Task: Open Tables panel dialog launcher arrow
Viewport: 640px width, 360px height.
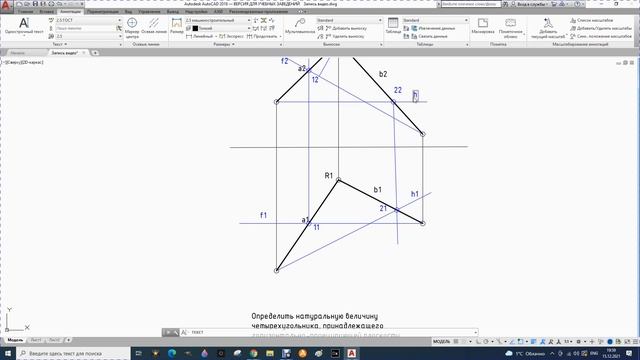Action: pyautogui.click(x=467, y=44)
